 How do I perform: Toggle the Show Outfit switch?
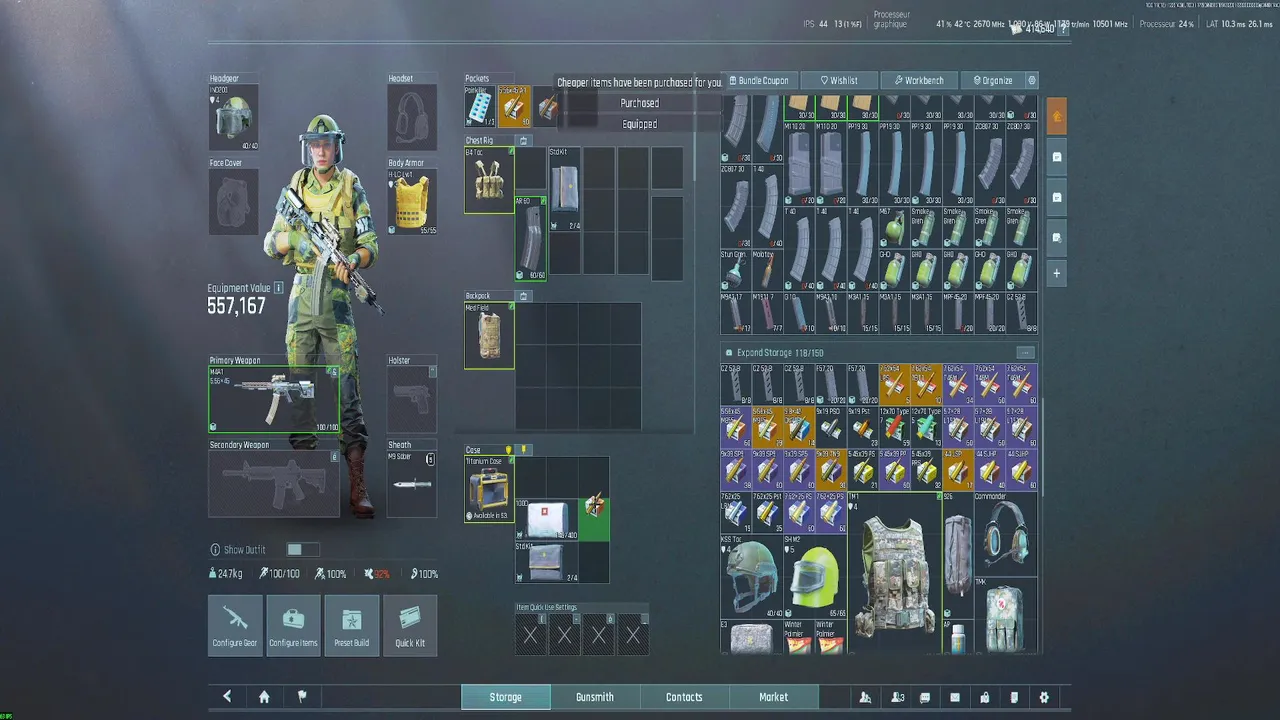[x=301, y=550]
